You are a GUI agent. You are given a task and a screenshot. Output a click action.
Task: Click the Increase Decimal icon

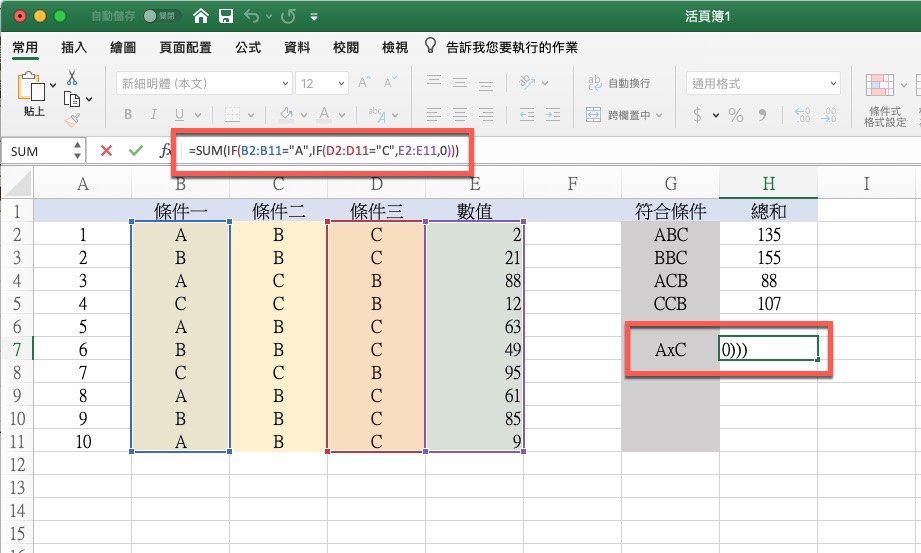(x=802, y=115)
